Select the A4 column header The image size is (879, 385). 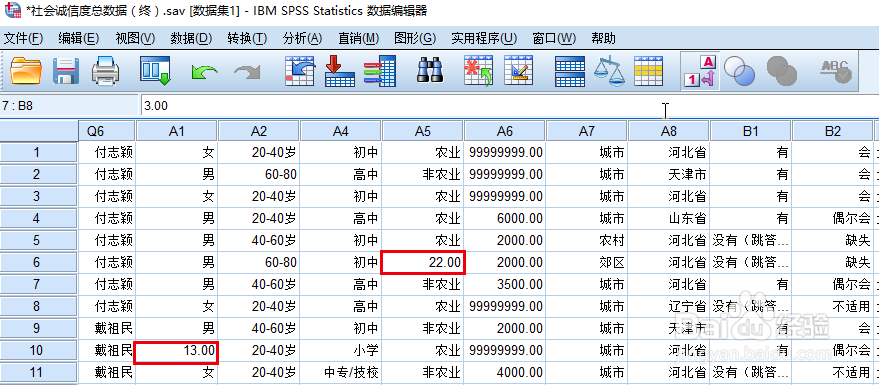coord(341,131)
